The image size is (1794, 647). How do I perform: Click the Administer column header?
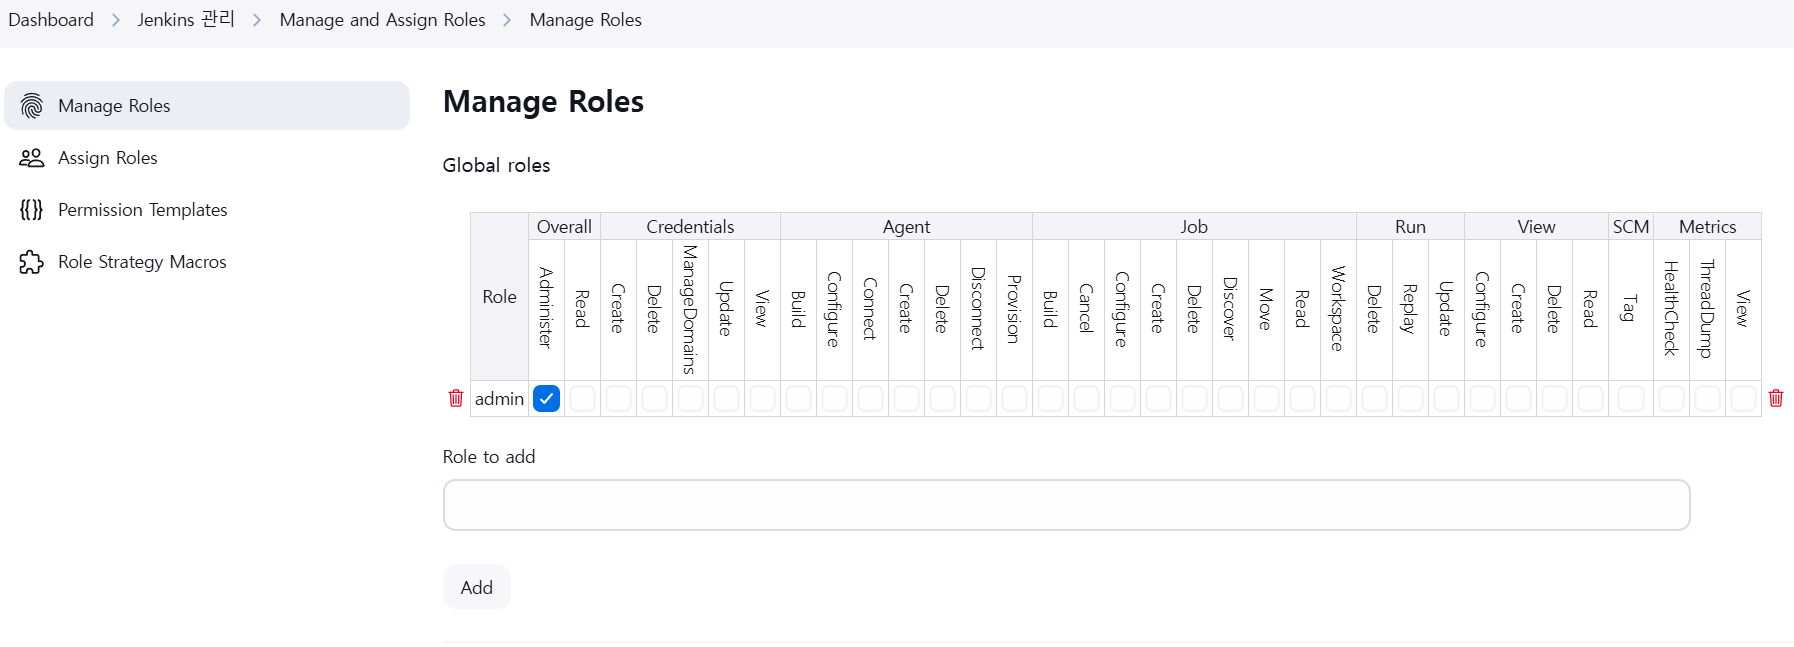pyautogui.click(x=546, y=308)
